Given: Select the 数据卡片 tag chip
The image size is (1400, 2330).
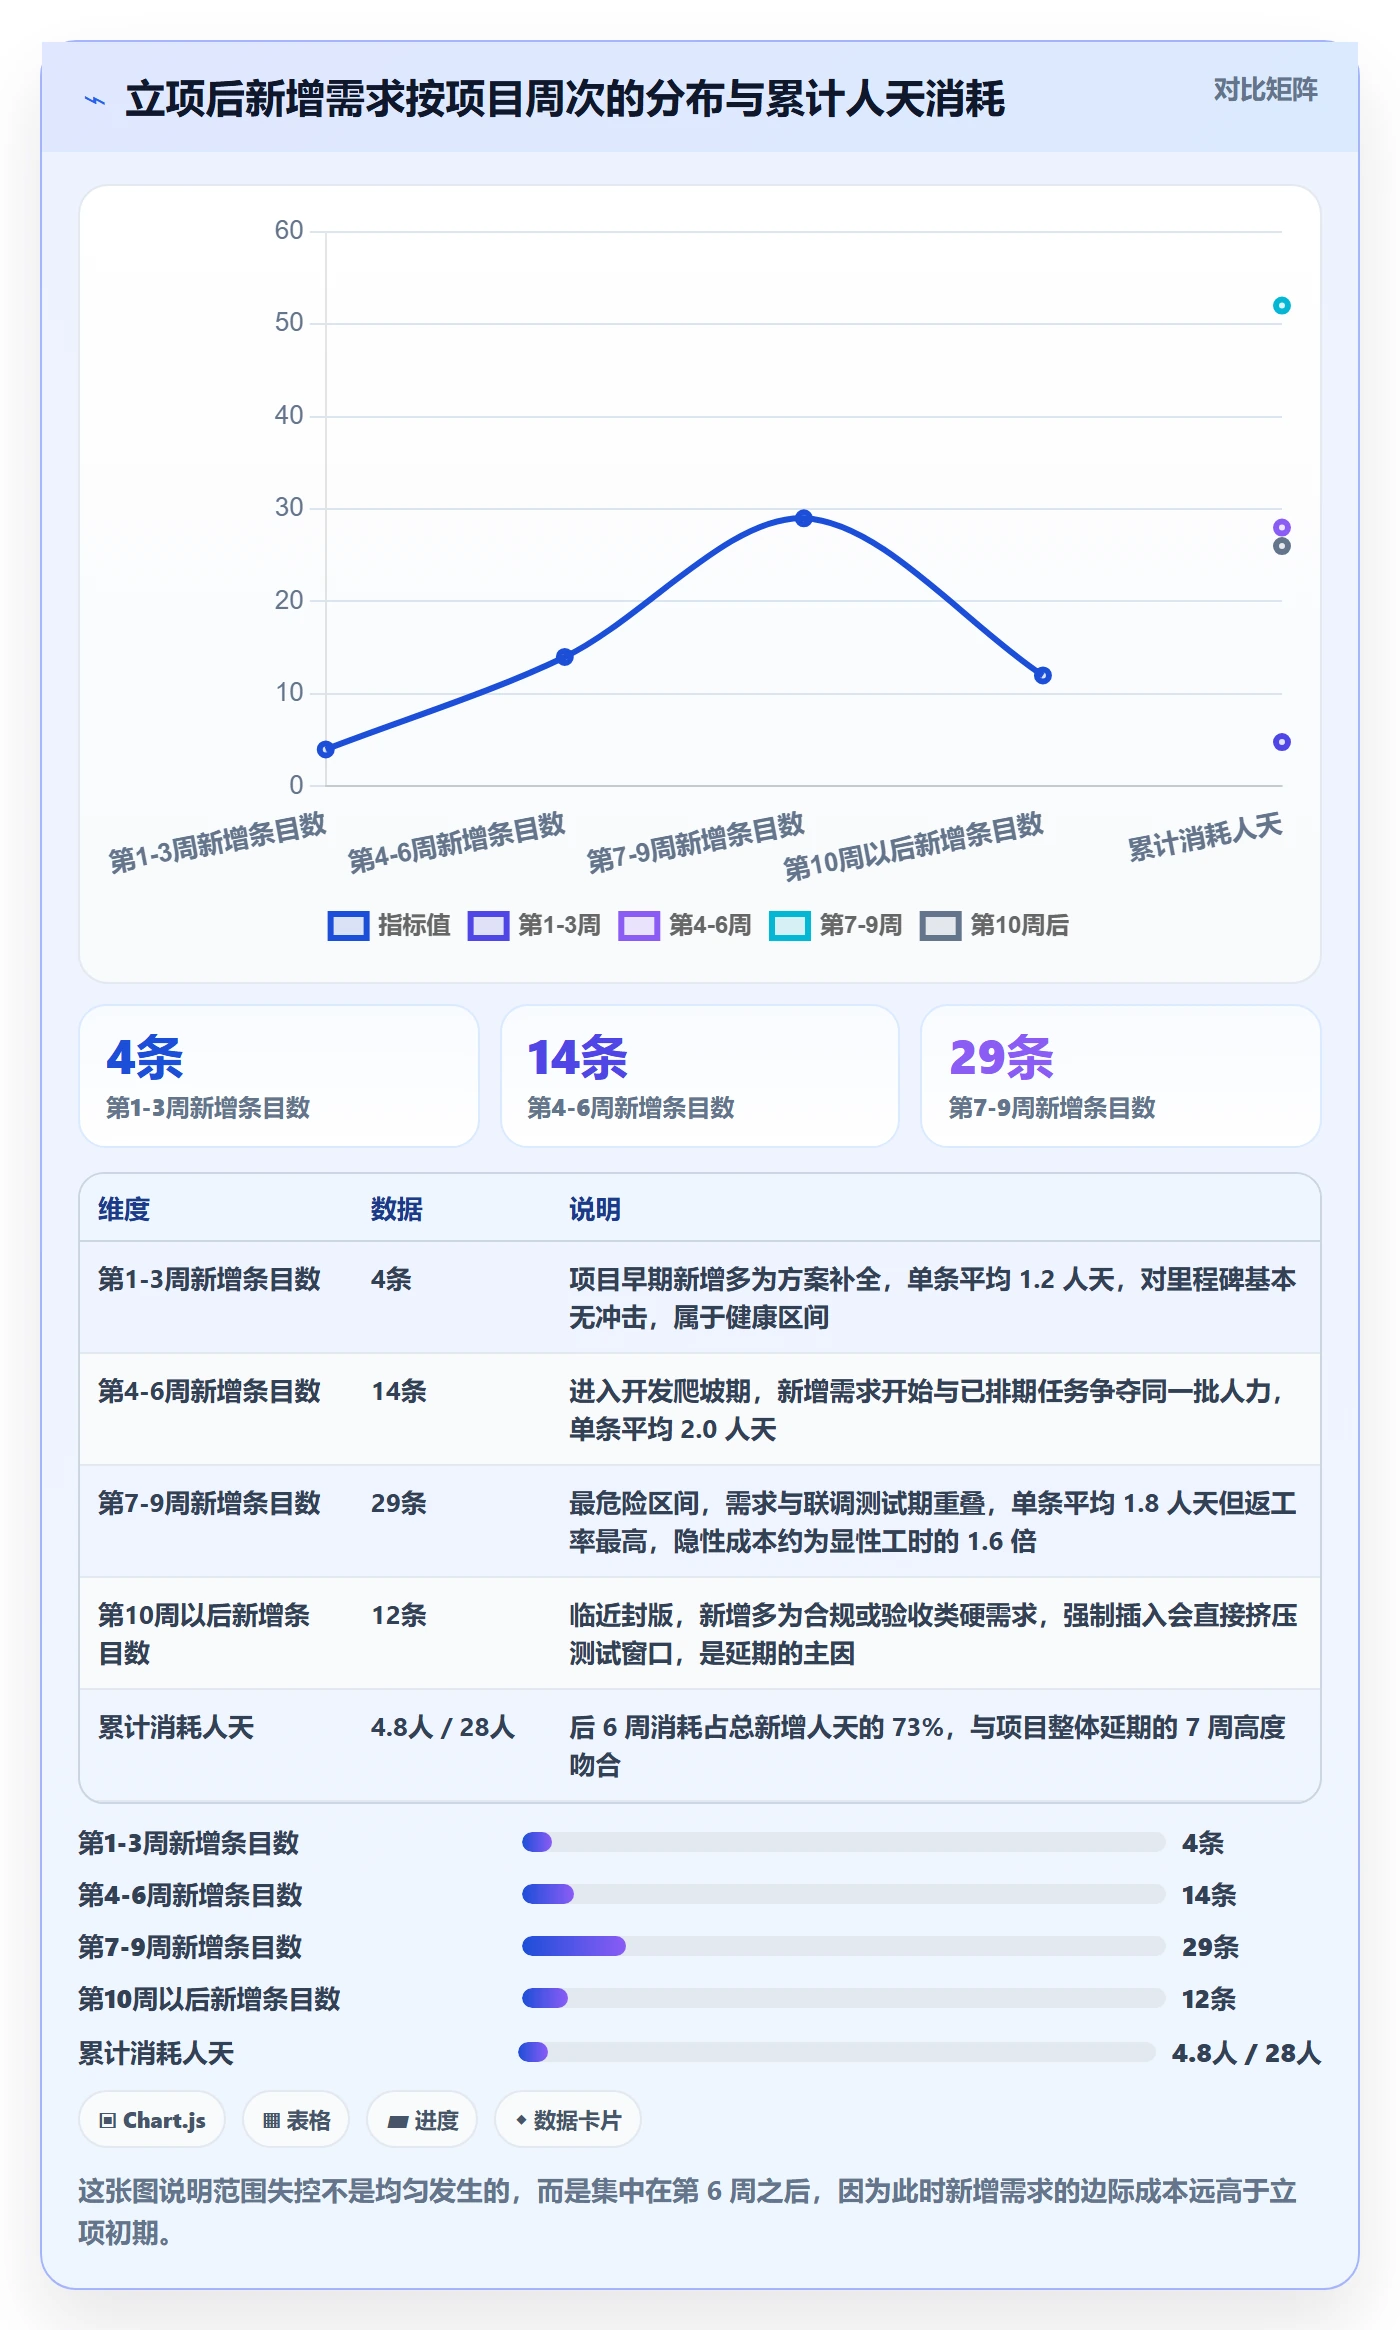Looking at the screenshot, I should point(568,2119).
